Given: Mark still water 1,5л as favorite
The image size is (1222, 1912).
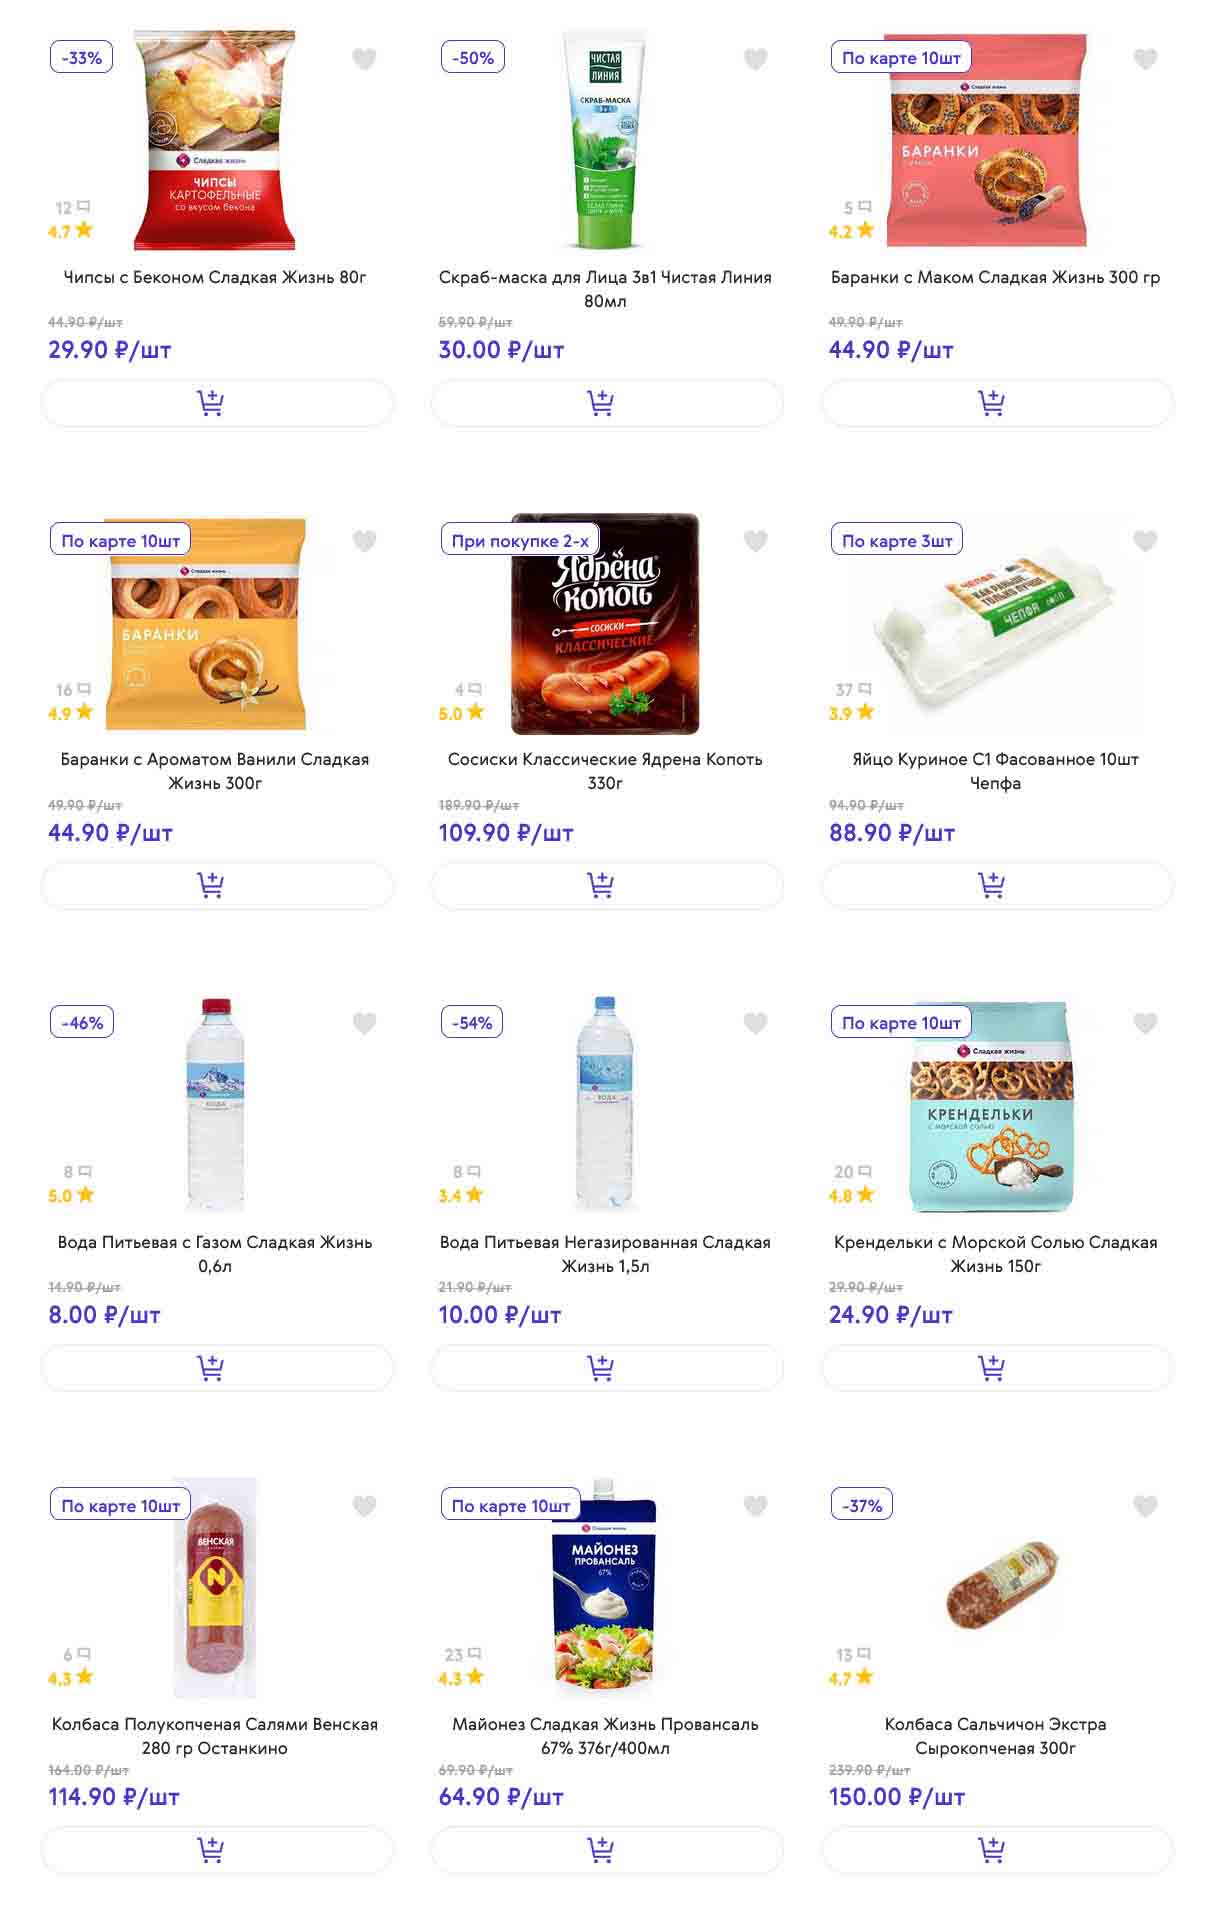Looking at the screenshot, I should [x=755, y=1023].
